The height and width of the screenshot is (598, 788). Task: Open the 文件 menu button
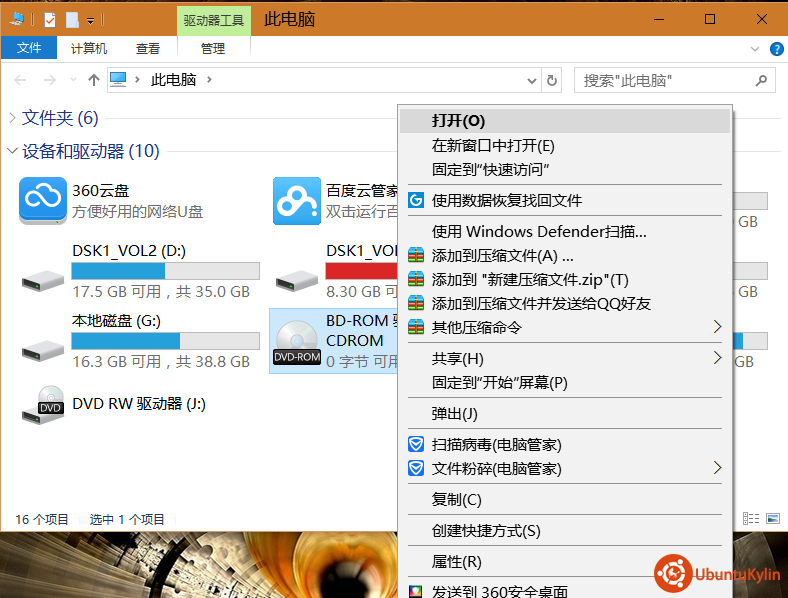tap(29, 48)
